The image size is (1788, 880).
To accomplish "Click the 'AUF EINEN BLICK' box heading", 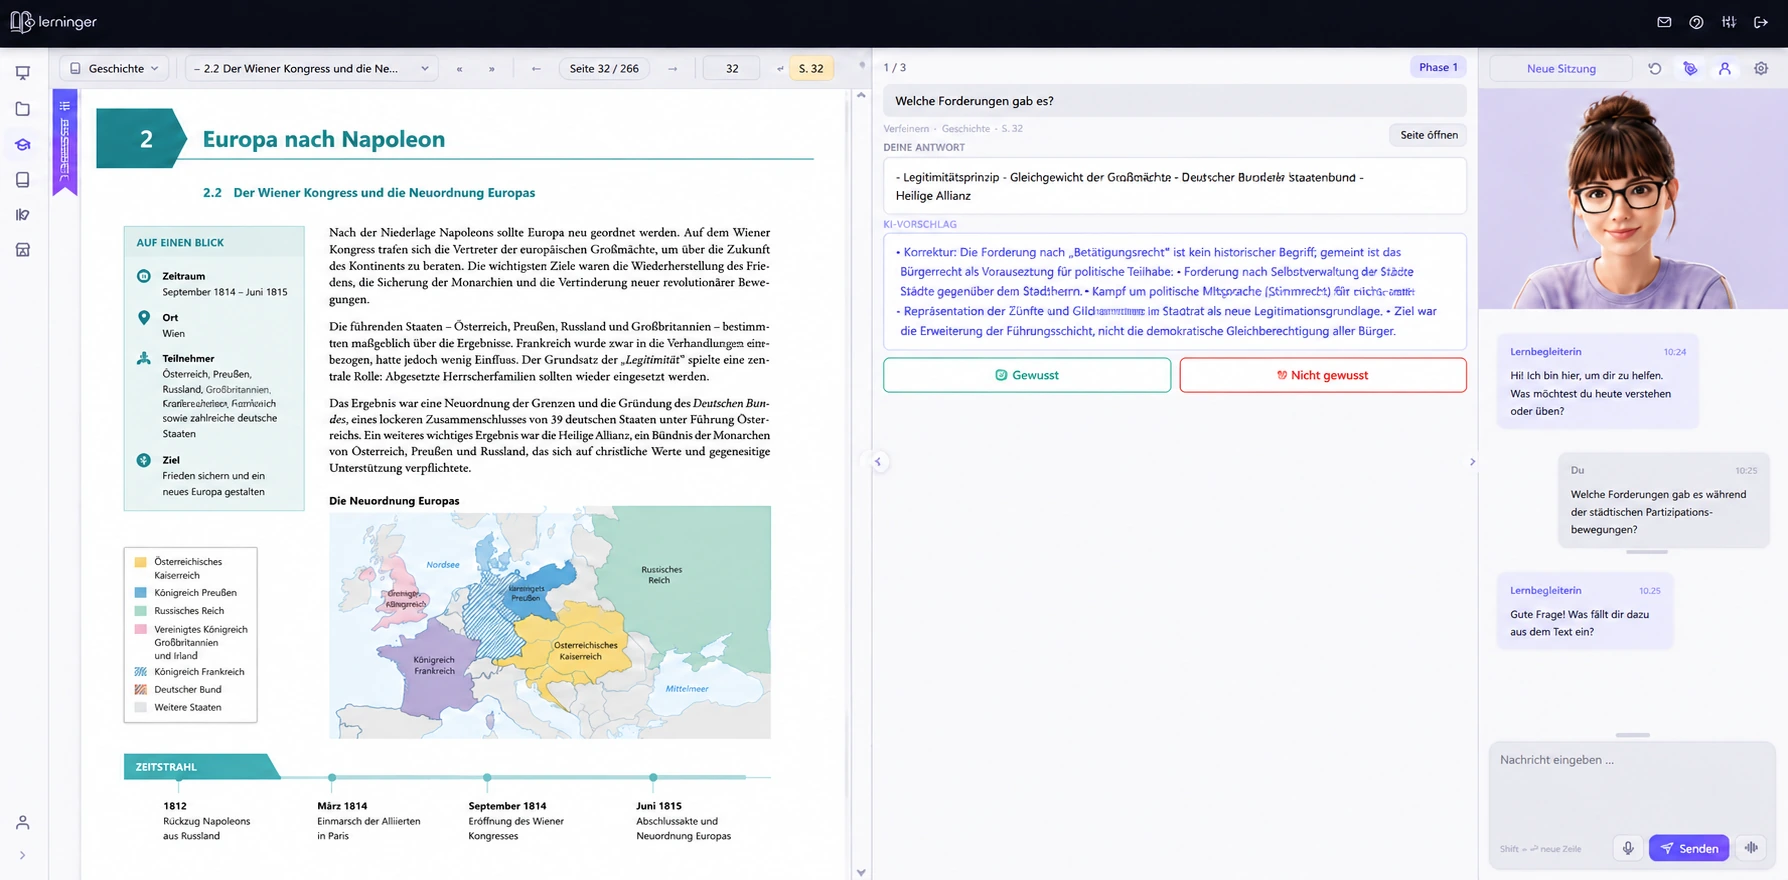I will (x=180, y=243).
